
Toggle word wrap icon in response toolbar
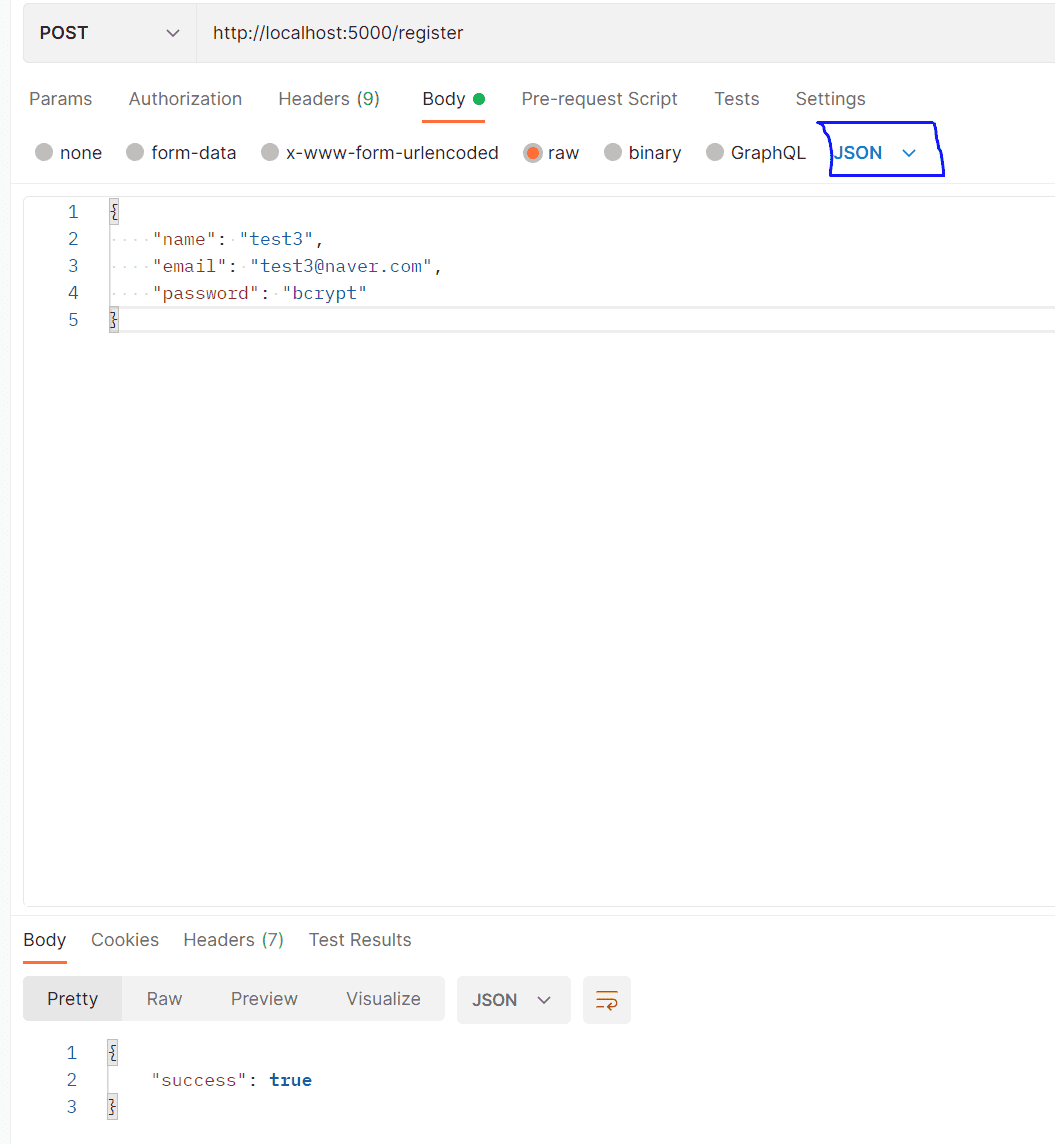[x=606, y=1000]
